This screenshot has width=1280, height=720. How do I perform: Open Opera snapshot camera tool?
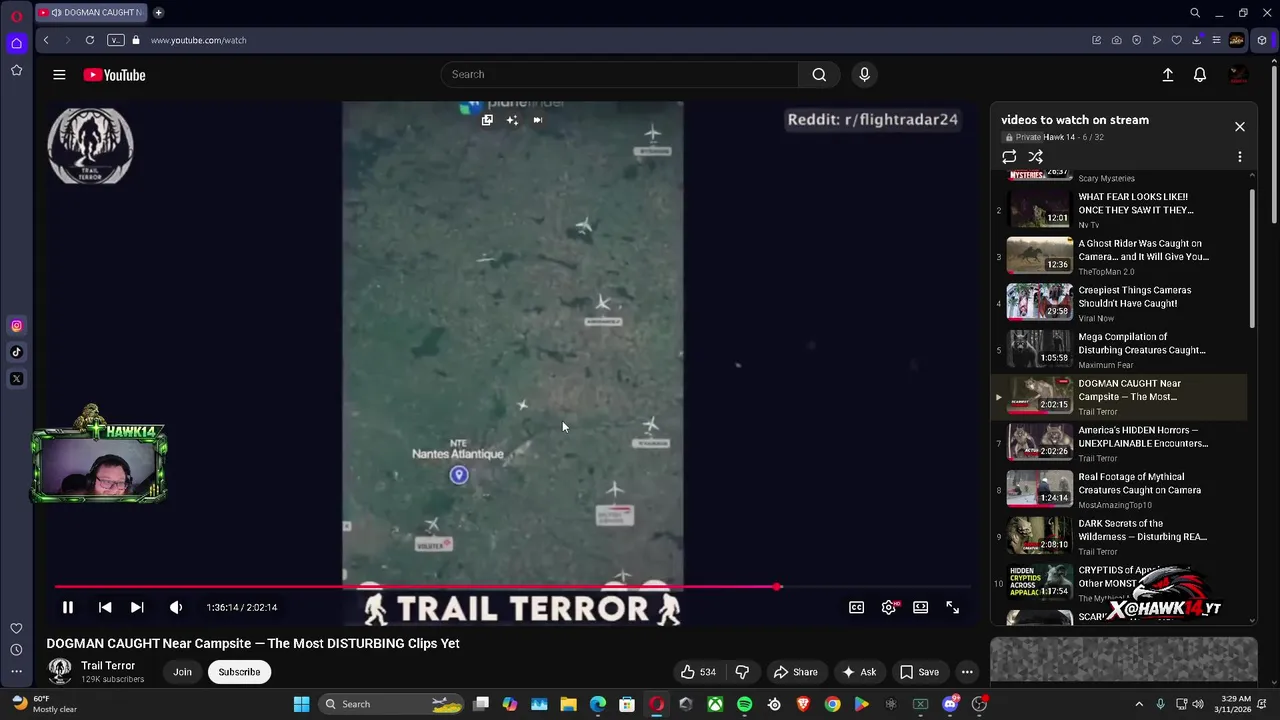tap(1116, 40)
